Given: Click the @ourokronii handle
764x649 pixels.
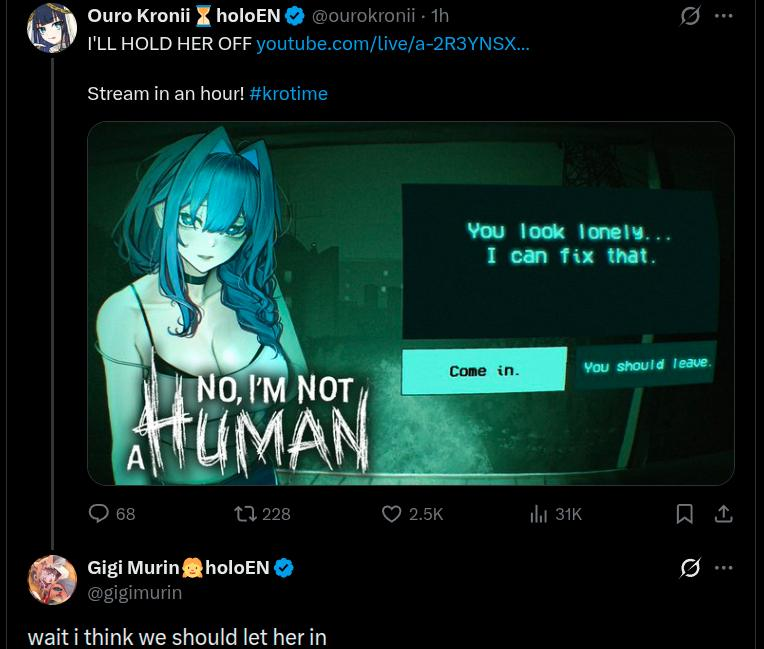Looking at the screenshot, I should (x=363, y=16).
